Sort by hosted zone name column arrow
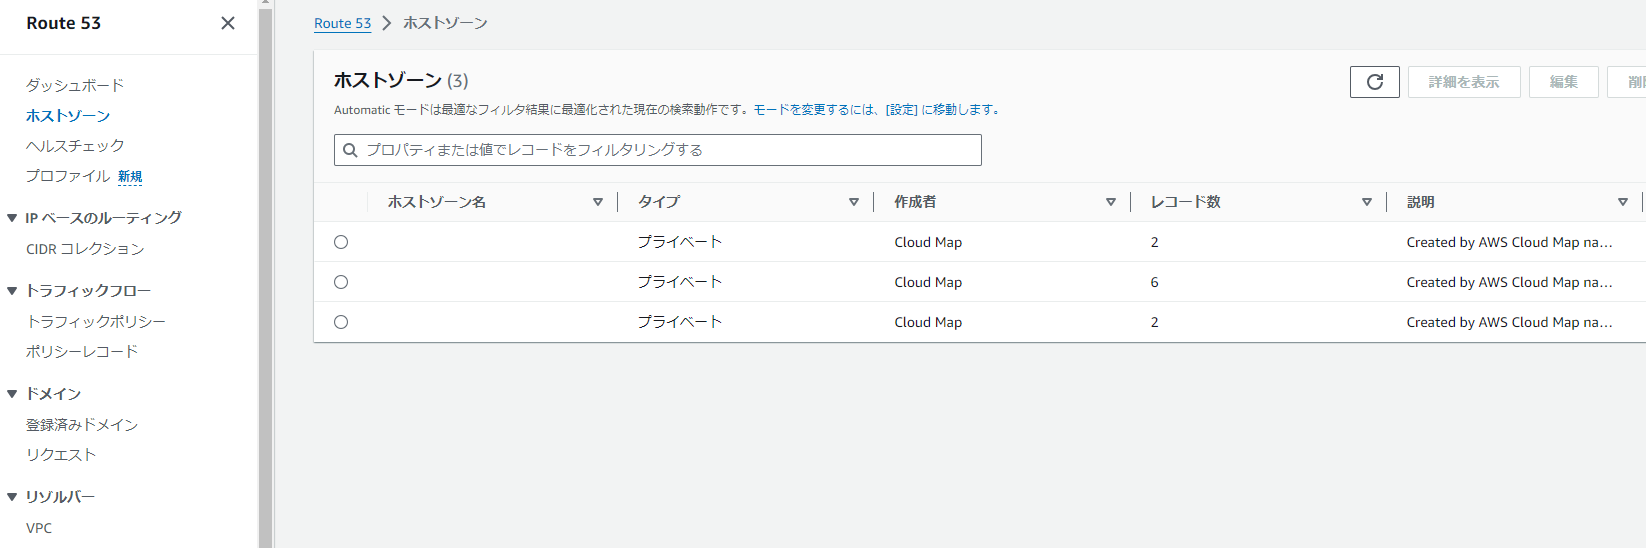This screenshot has width=1646, height=548. pyautogui.click(x=598, y=202)
